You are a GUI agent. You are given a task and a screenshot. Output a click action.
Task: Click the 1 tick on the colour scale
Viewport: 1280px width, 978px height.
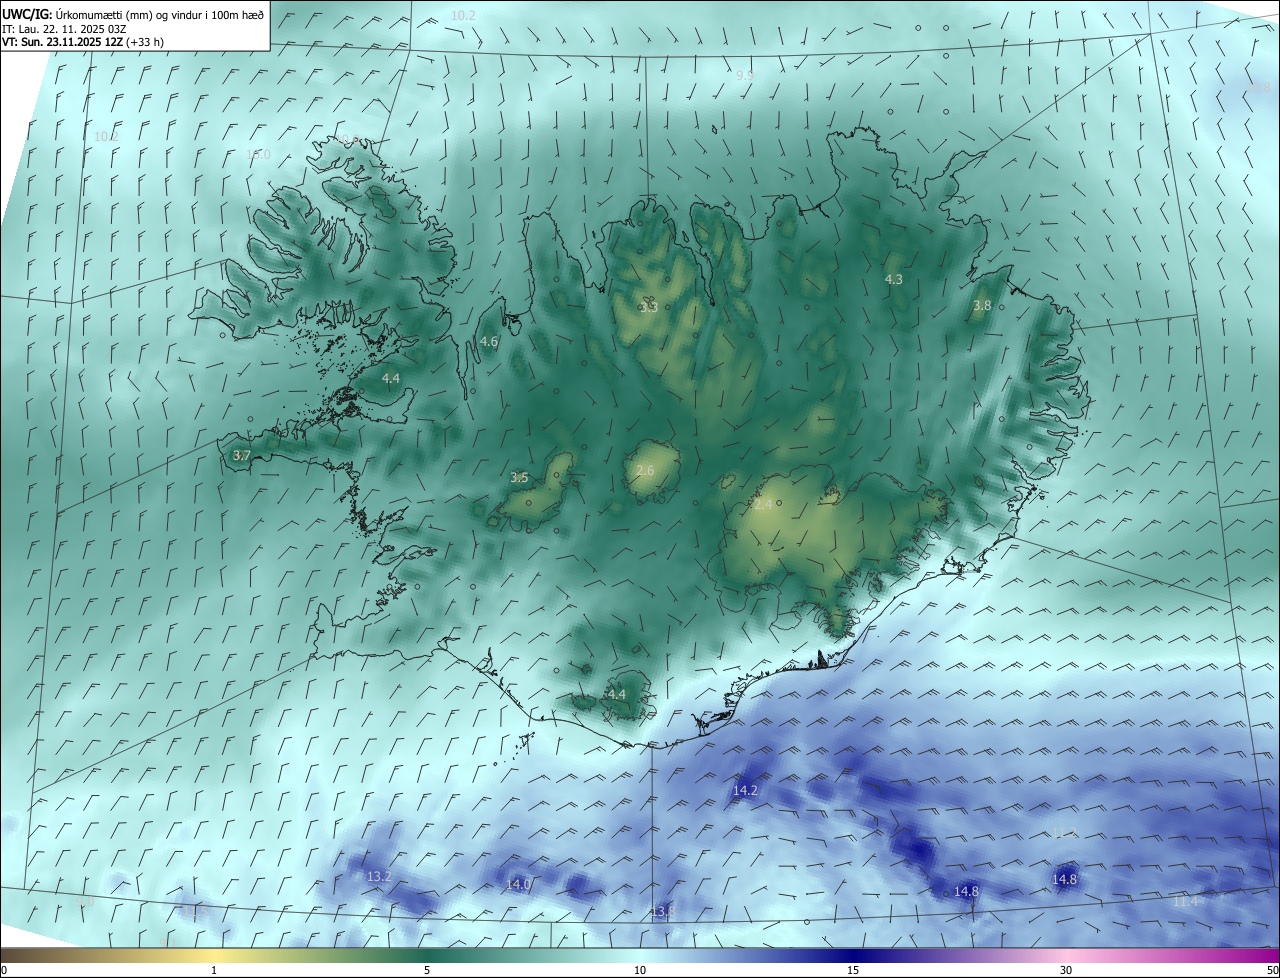[x=214, y=970]
